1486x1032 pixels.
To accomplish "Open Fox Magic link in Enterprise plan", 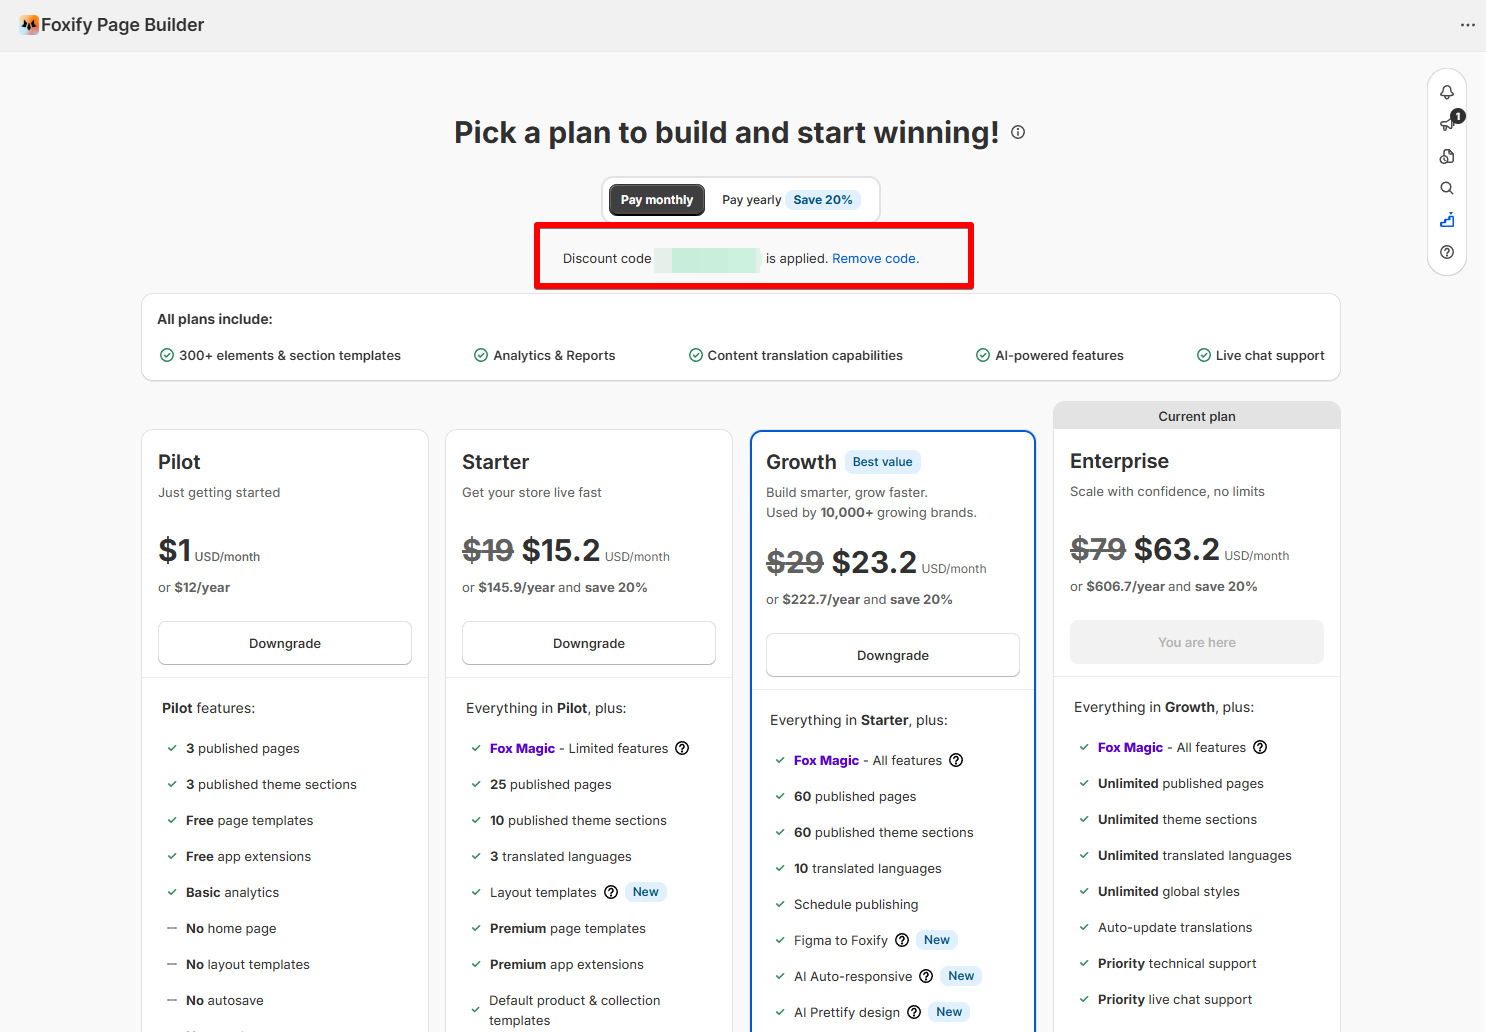I will pos(1130,747).
